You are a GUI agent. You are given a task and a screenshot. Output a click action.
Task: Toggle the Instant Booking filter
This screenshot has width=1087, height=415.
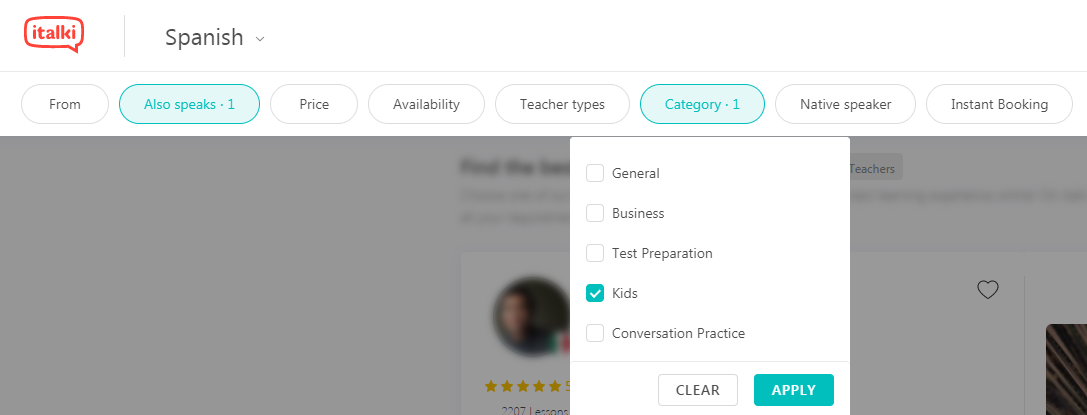(1000, 105)
